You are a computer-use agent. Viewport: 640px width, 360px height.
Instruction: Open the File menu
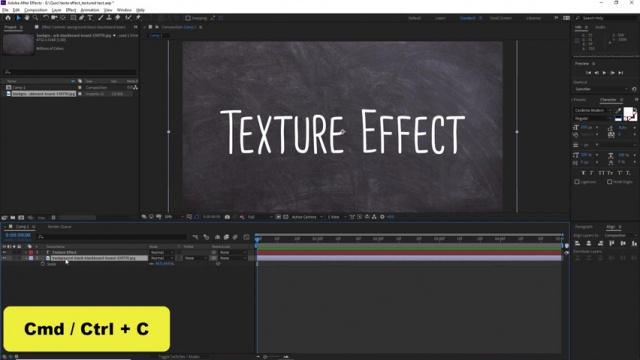point(5,10)
